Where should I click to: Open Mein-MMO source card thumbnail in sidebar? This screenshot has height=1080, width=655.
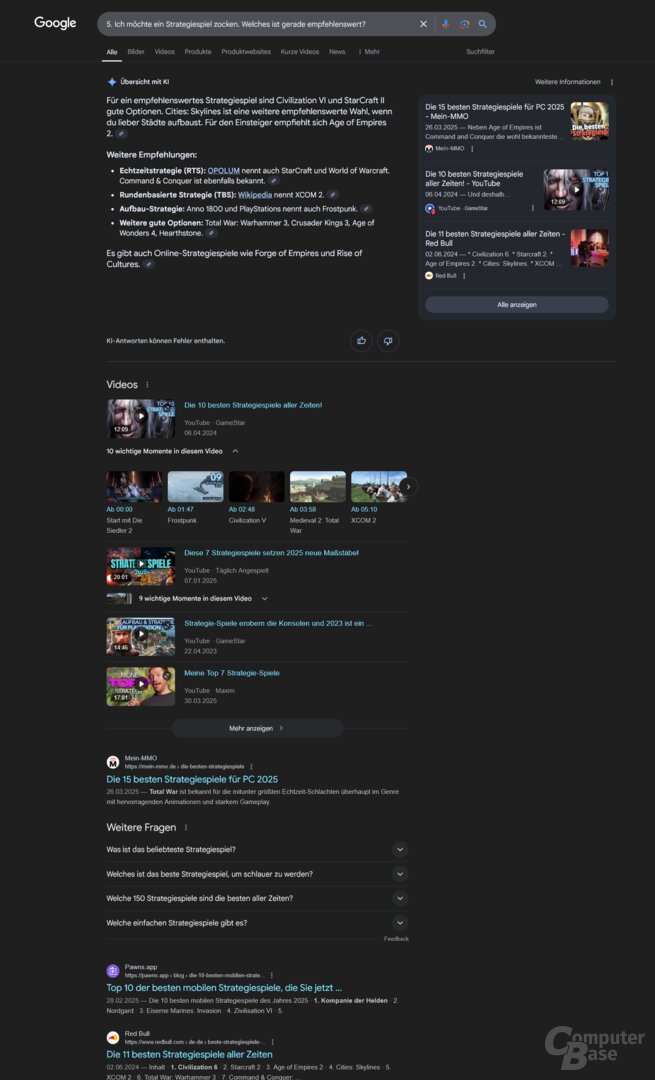(x=590, y=121)
